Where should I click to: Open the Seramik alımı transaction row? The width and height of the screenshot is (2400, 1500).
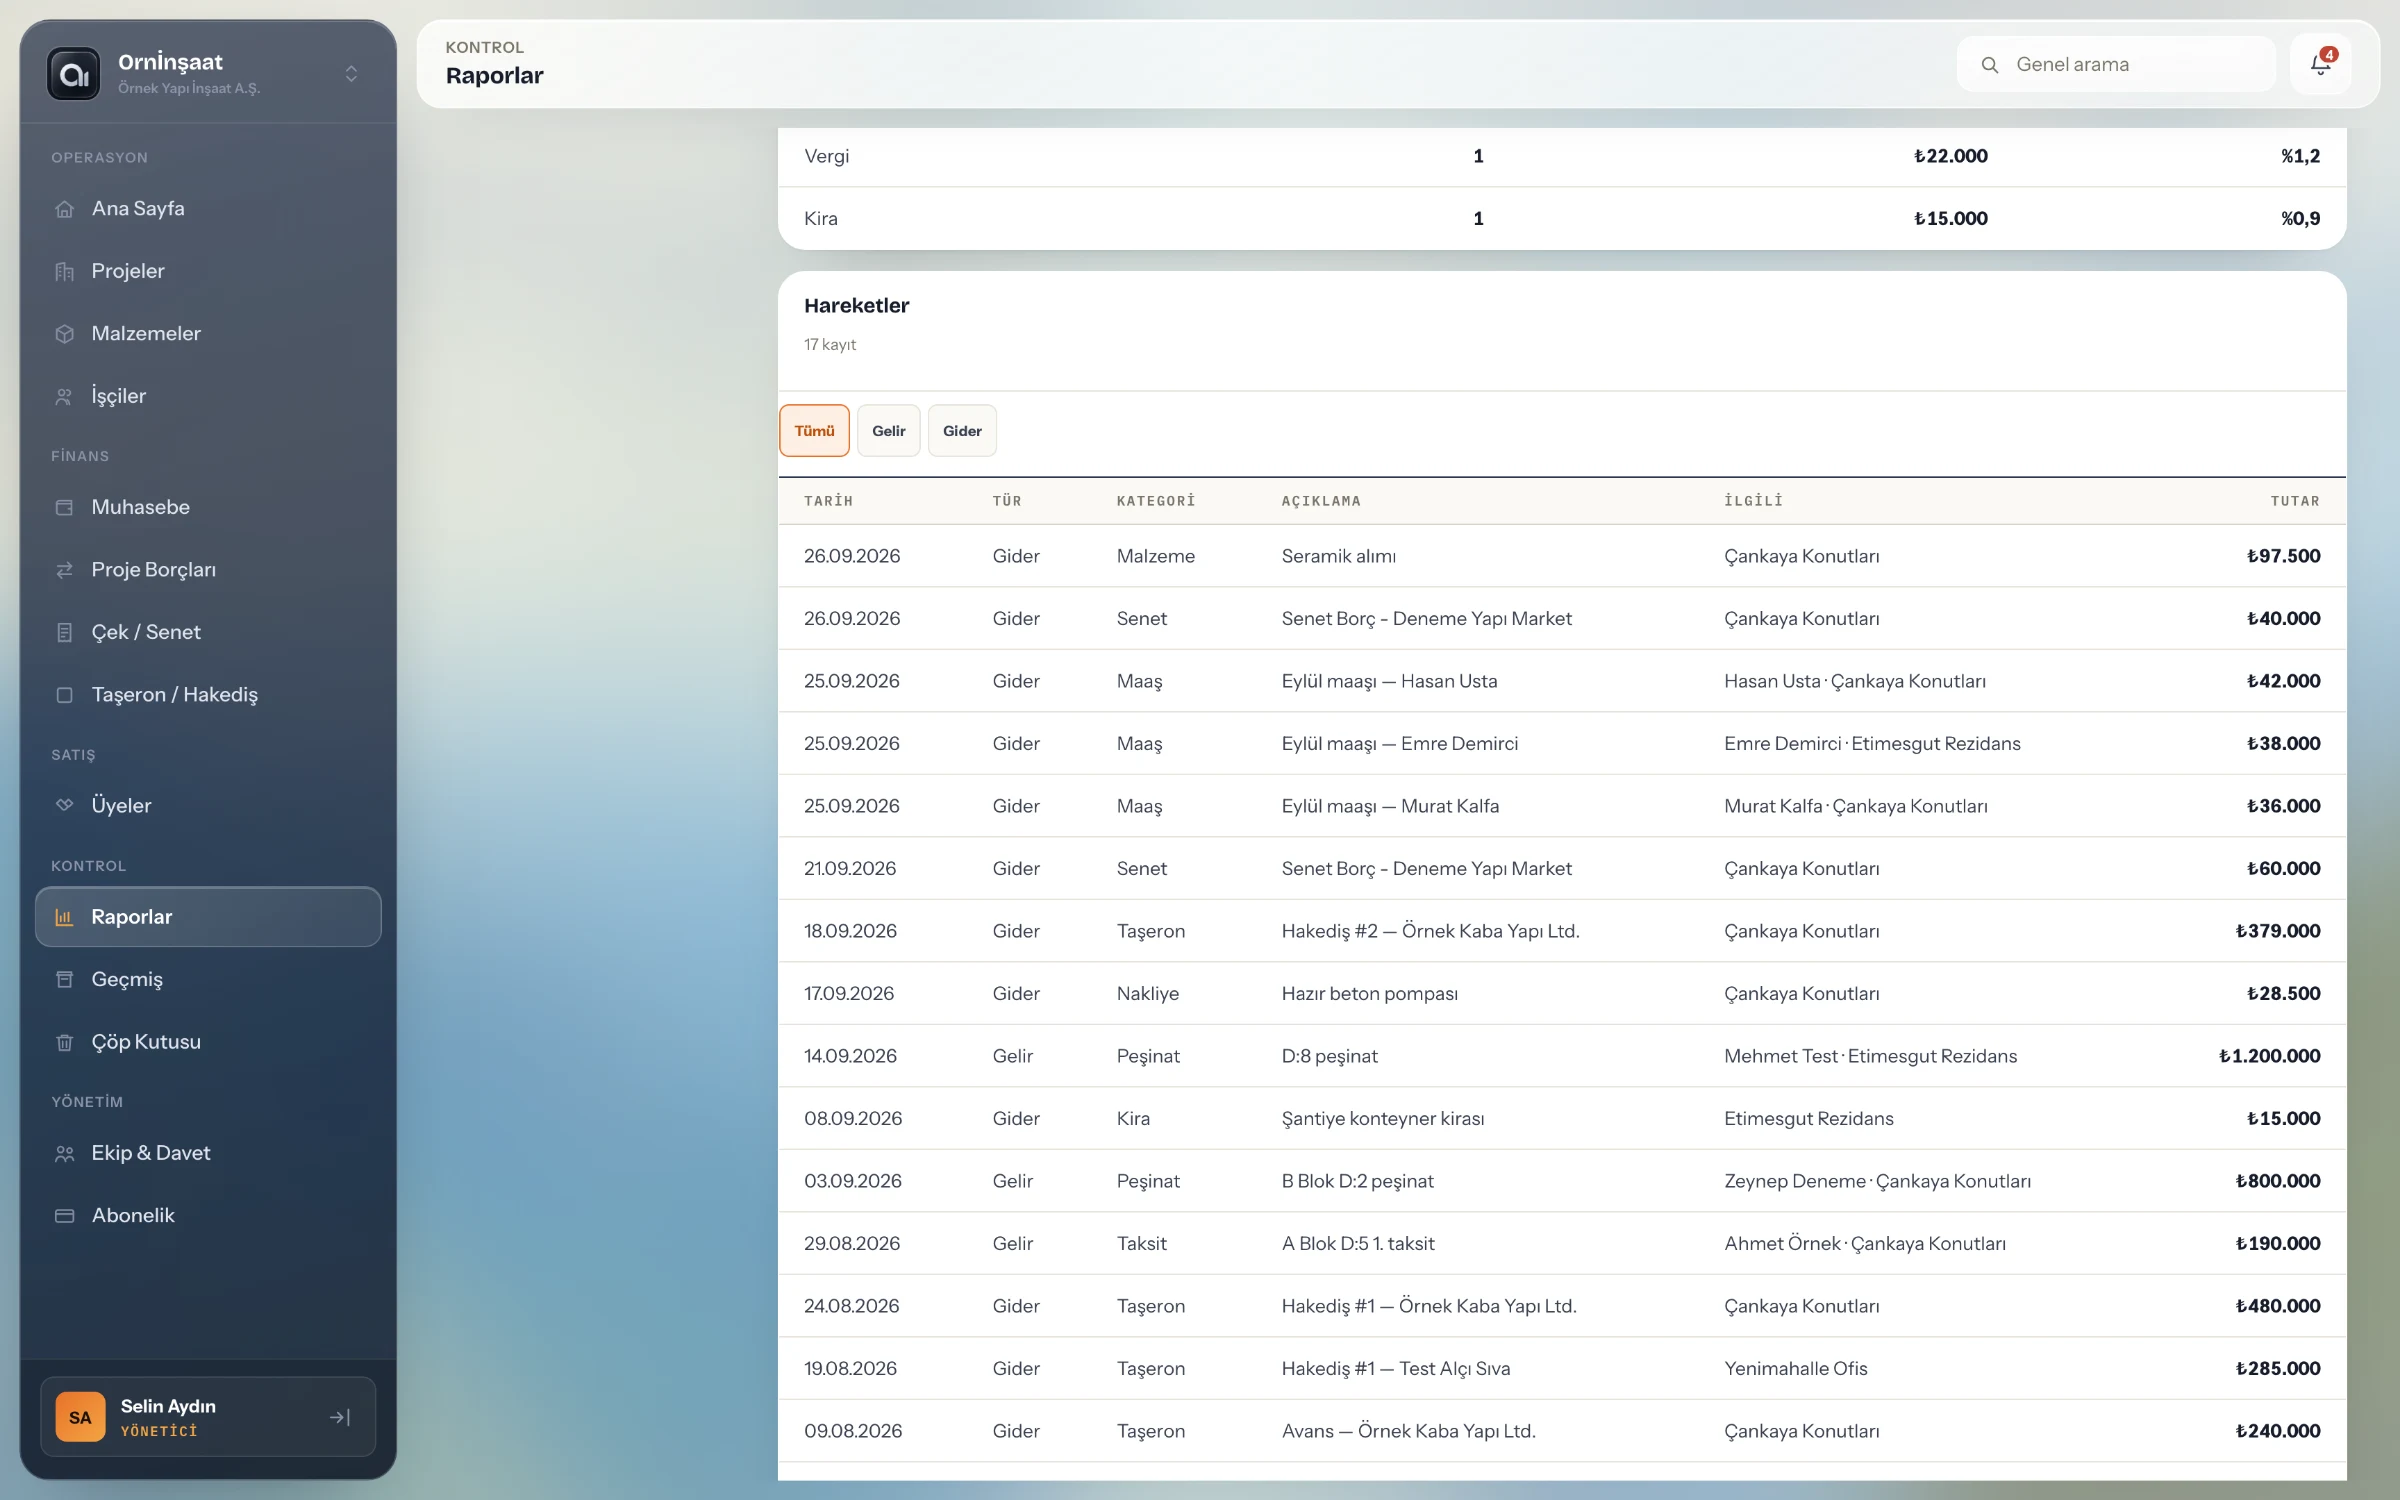(1562, 556)
